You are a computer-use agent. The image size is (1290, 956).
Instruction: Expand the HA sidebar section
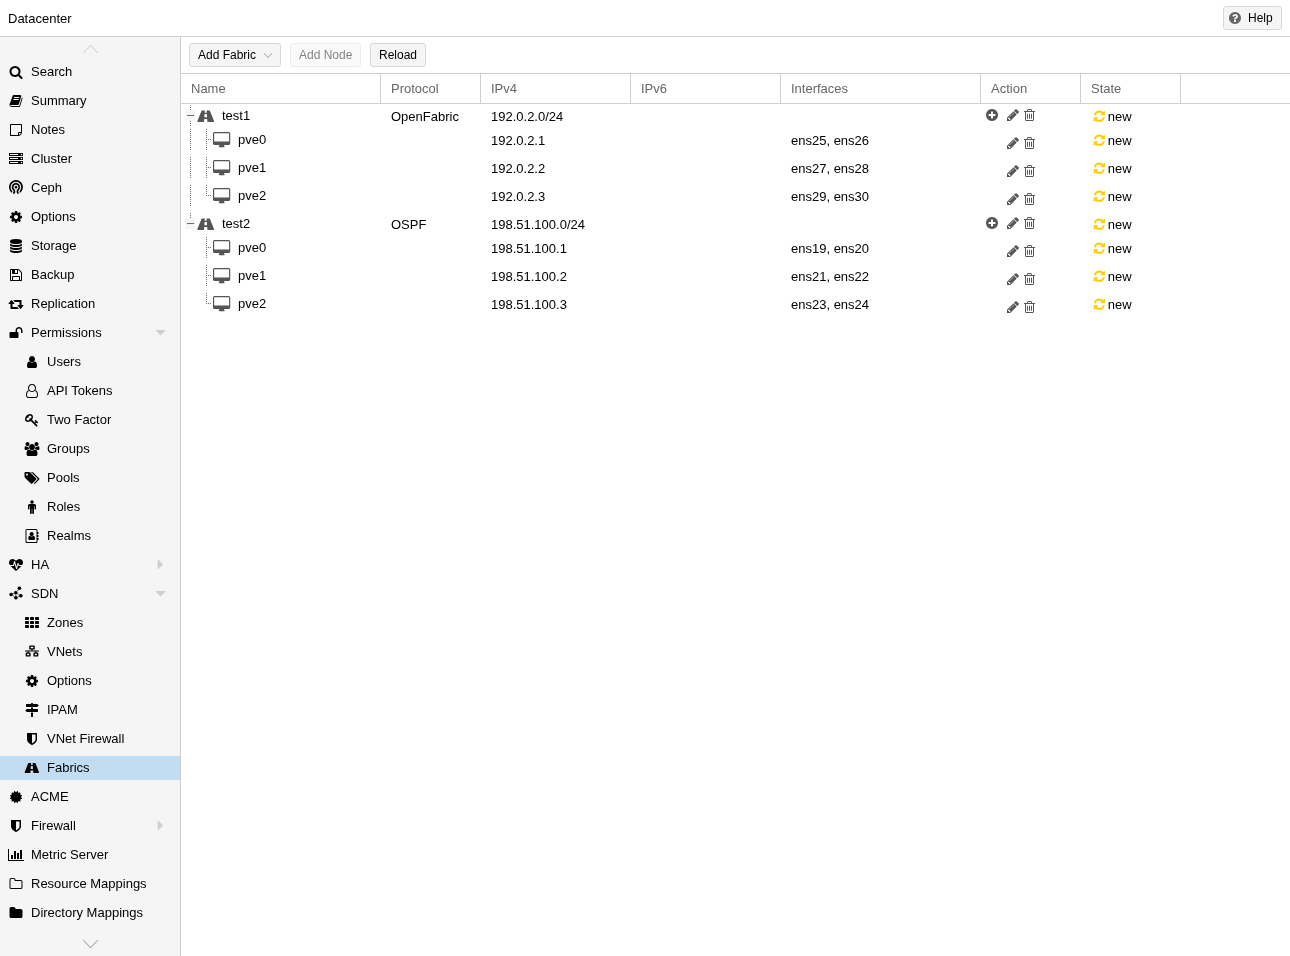pos(160,565)
